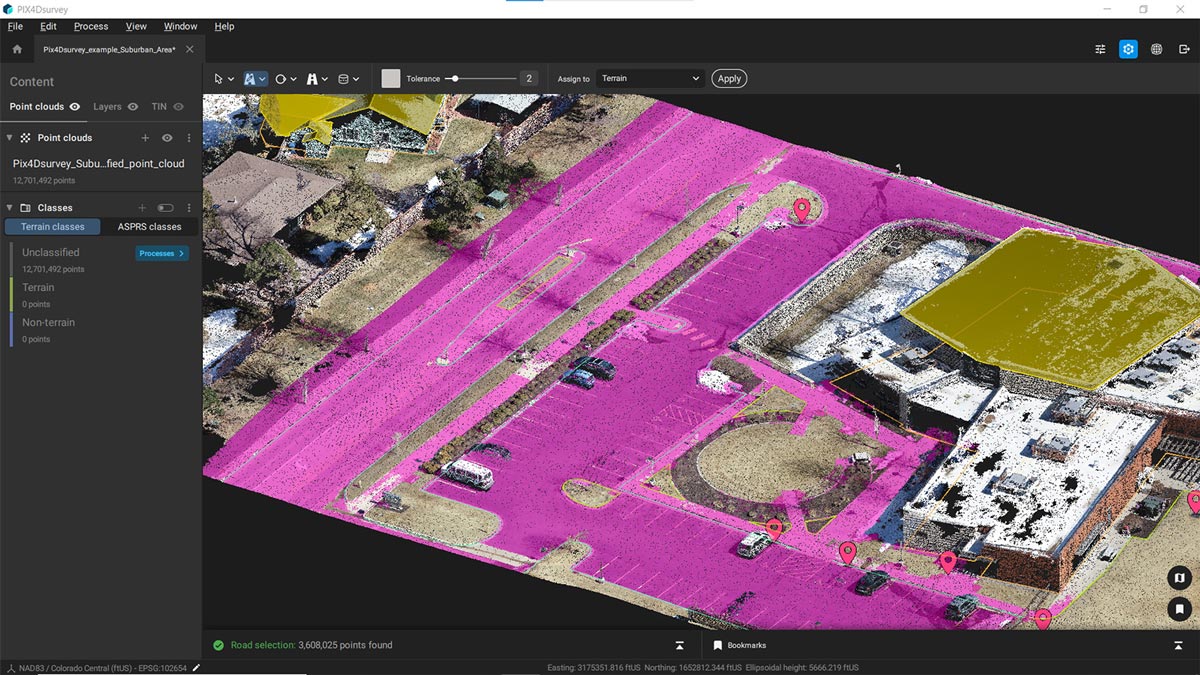The image size is (1200, 675).
Task: Hide the Point clouds section with eye
Action: [167, 138]
